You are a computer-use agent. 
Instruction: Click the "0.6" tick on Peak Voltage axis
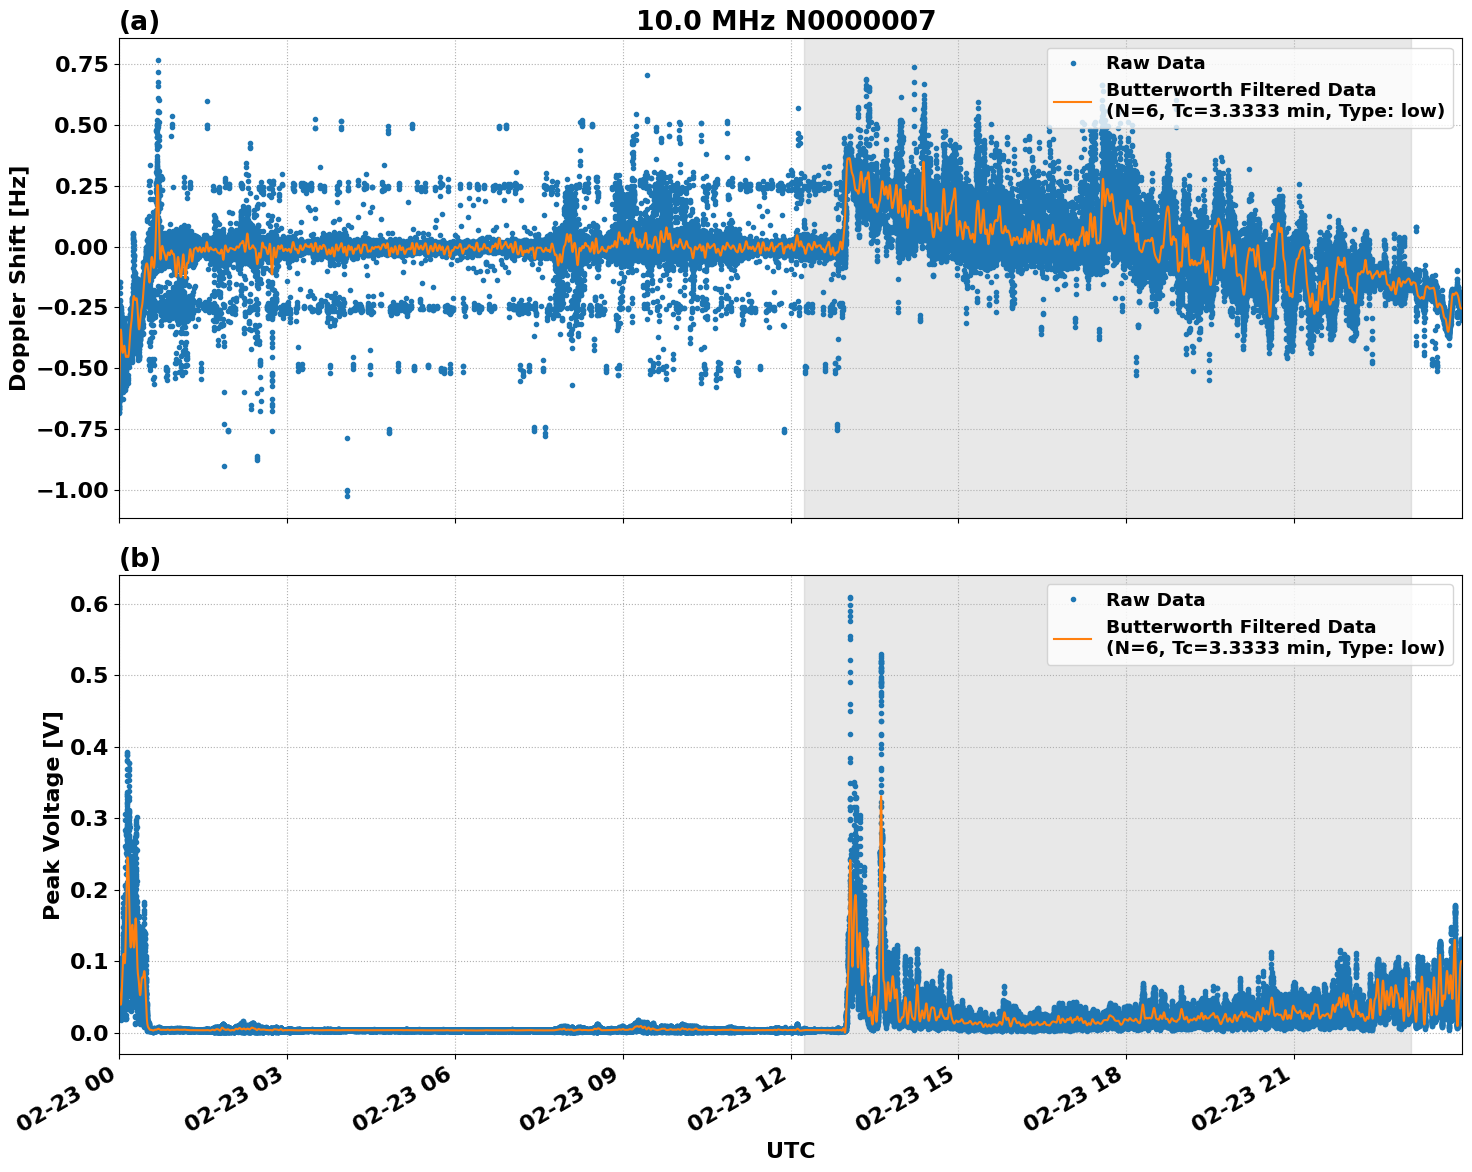tap(90, 604)
